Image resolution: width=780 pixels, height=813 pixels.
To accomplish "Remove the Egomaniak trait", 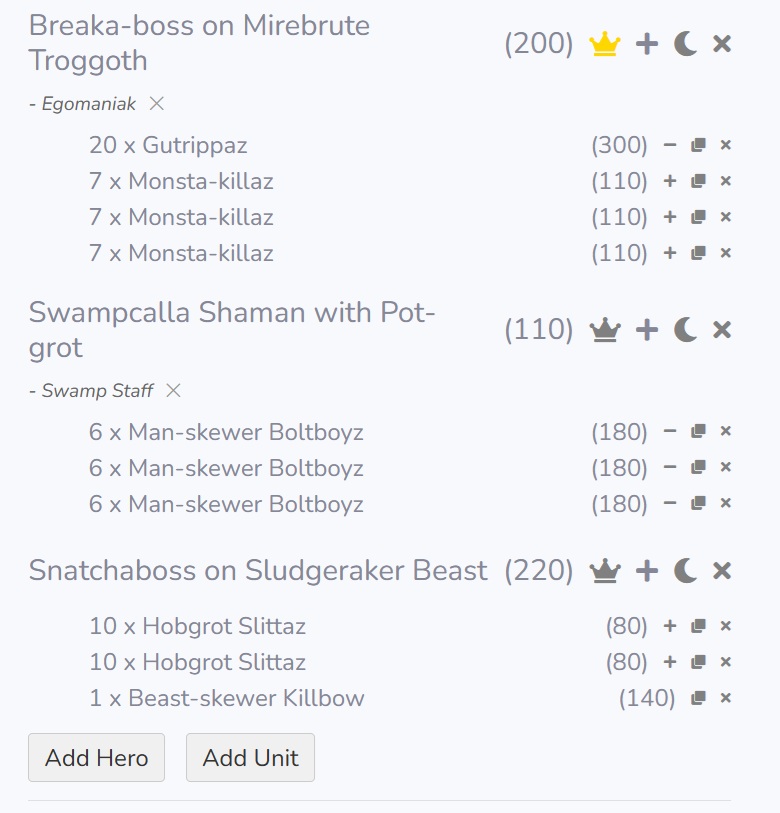I will (157, 103).
